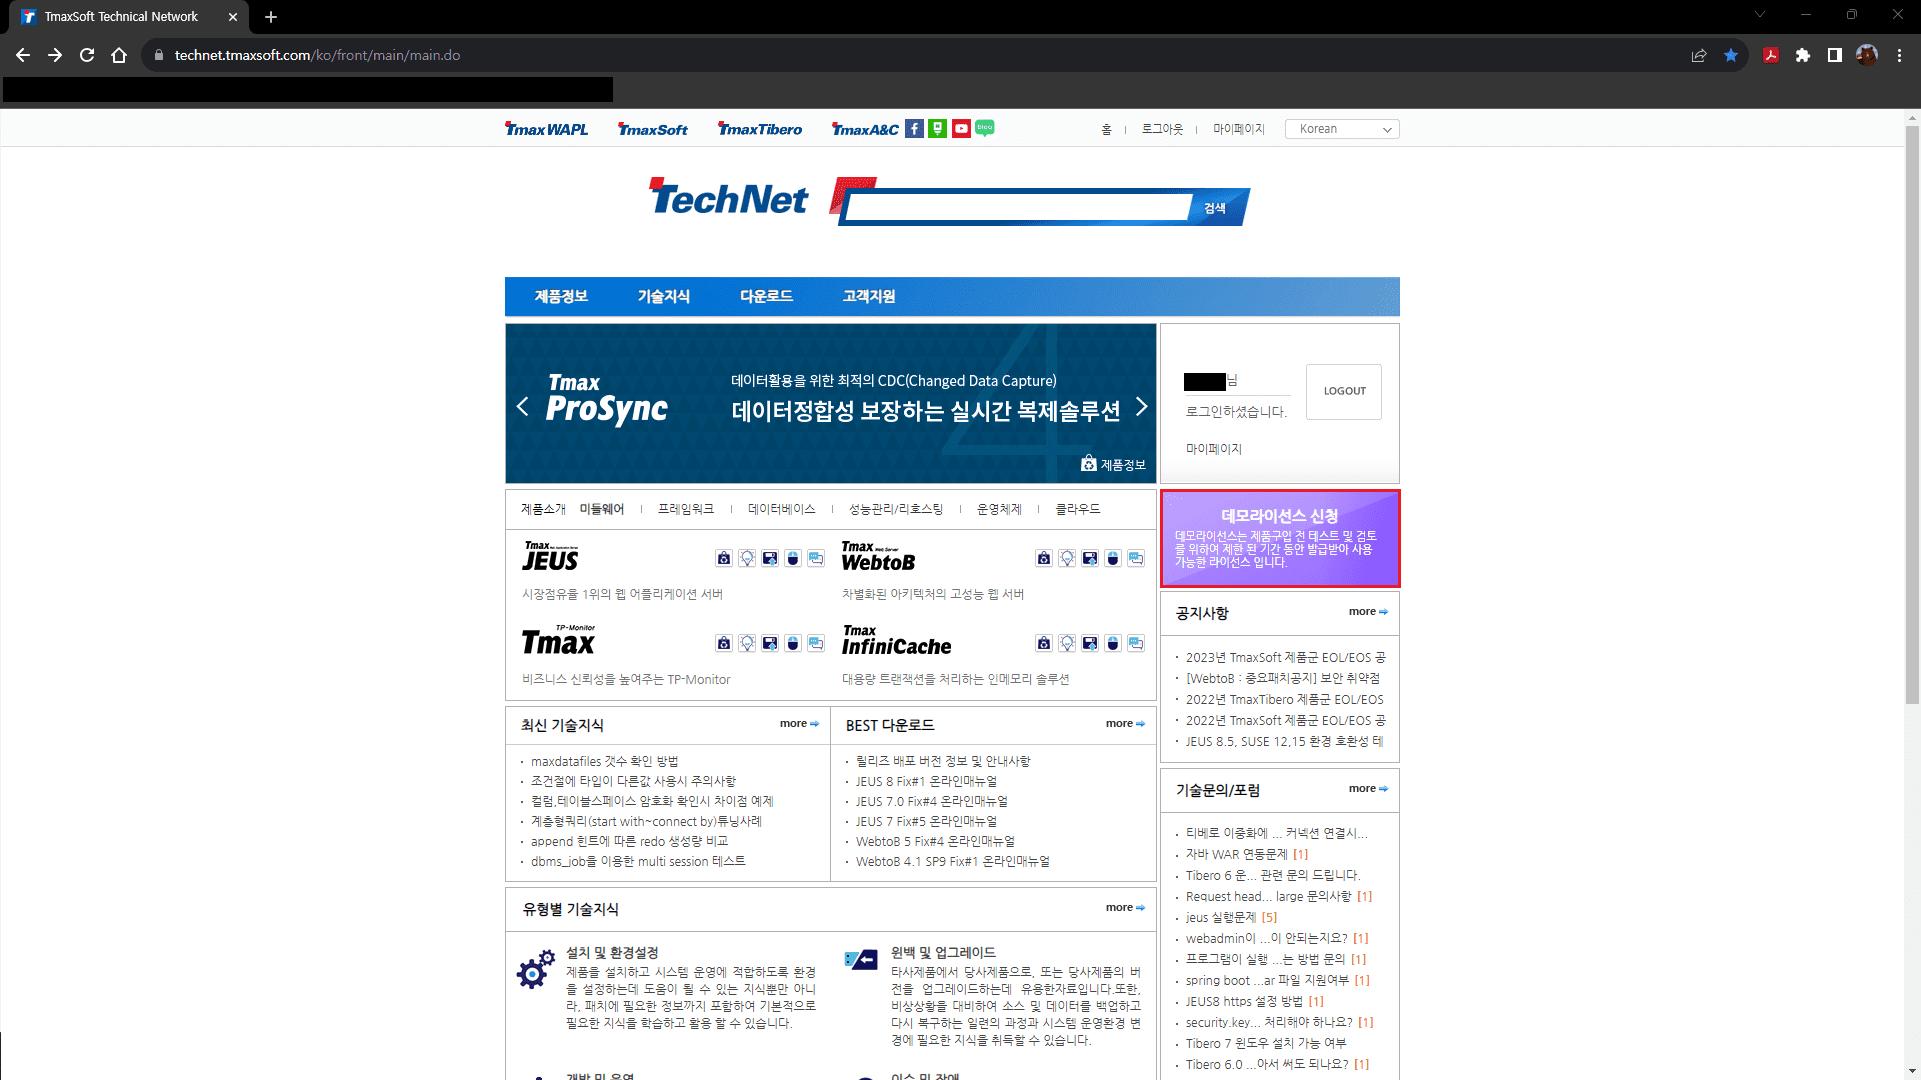Click the Naver post green icon
1921x1080 pixels.
pyautogui.click(x=937, y=128)
